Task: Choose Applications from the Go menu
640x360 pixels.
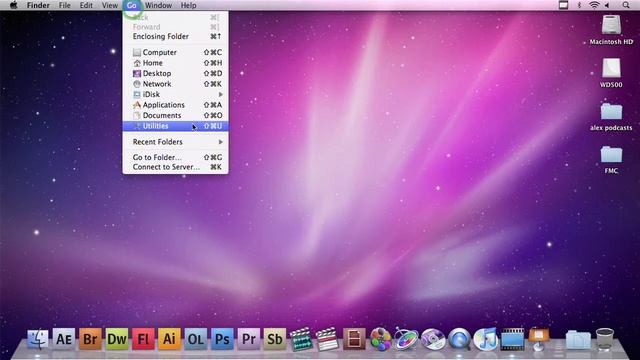Action: click(x=176, y=105)
